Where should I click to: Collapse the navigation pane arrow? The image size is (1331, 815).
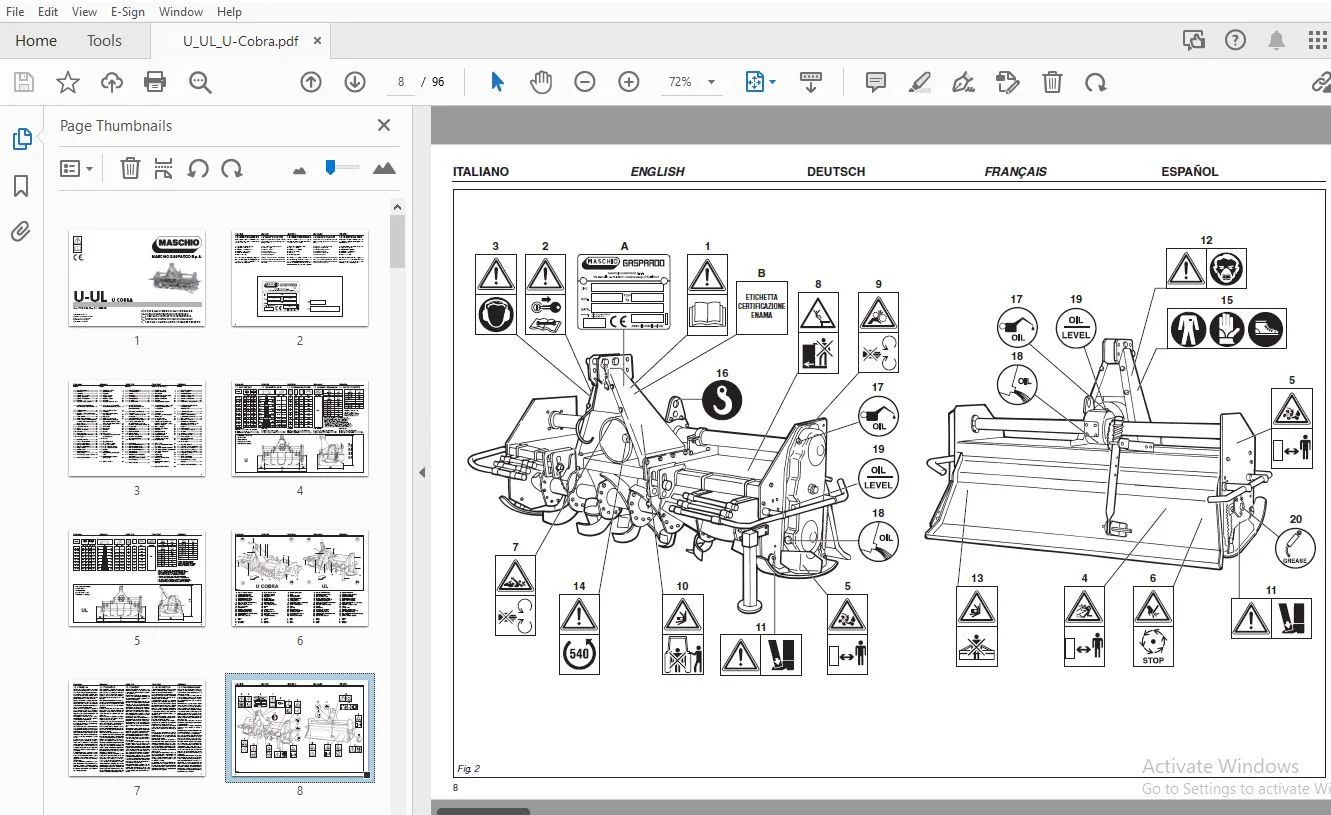pos(422,472)
